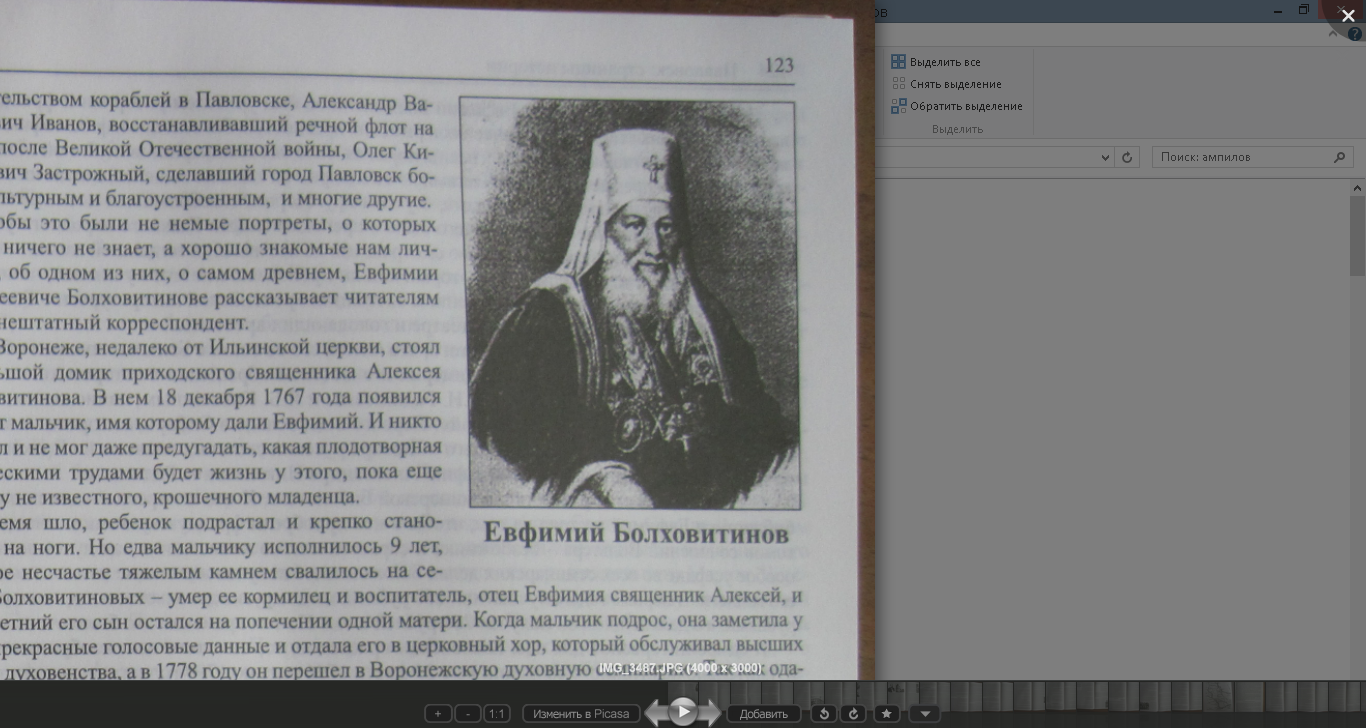Click 'Обратить выделение' in Explorer ribbon

(956, 106)
